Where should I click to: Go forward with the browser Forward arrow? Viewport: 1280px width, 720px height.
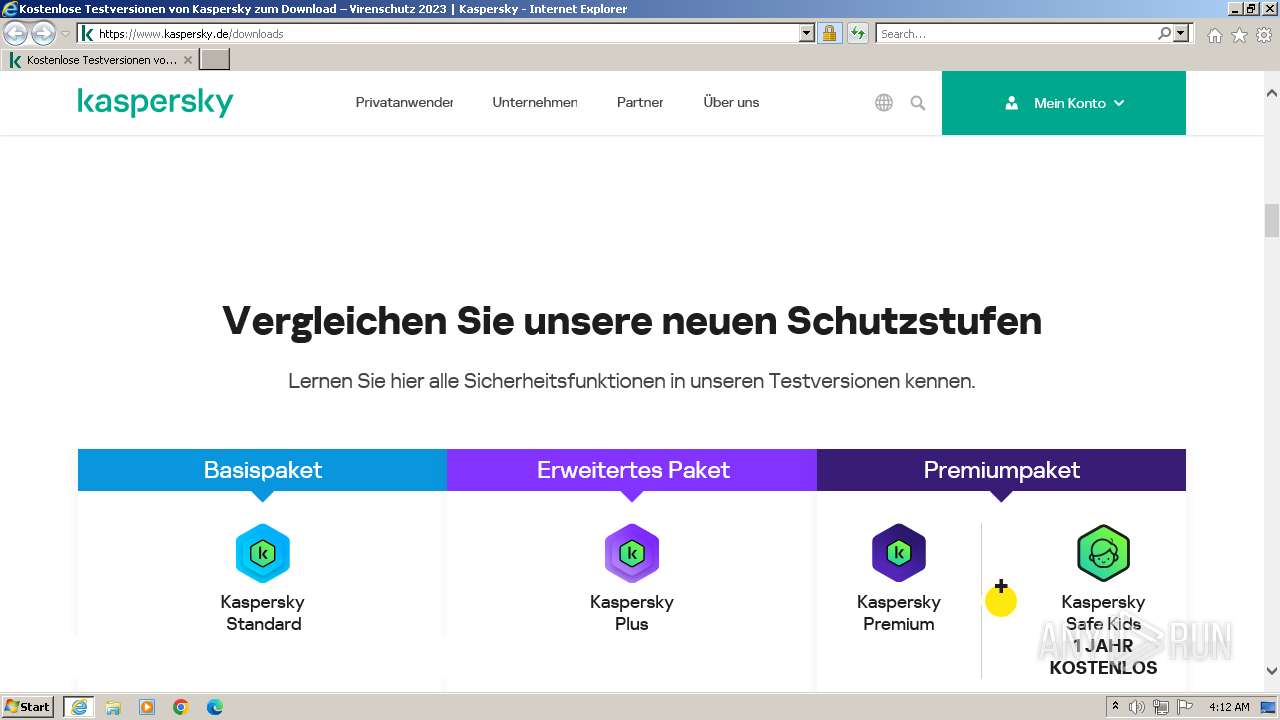[43, 33]
